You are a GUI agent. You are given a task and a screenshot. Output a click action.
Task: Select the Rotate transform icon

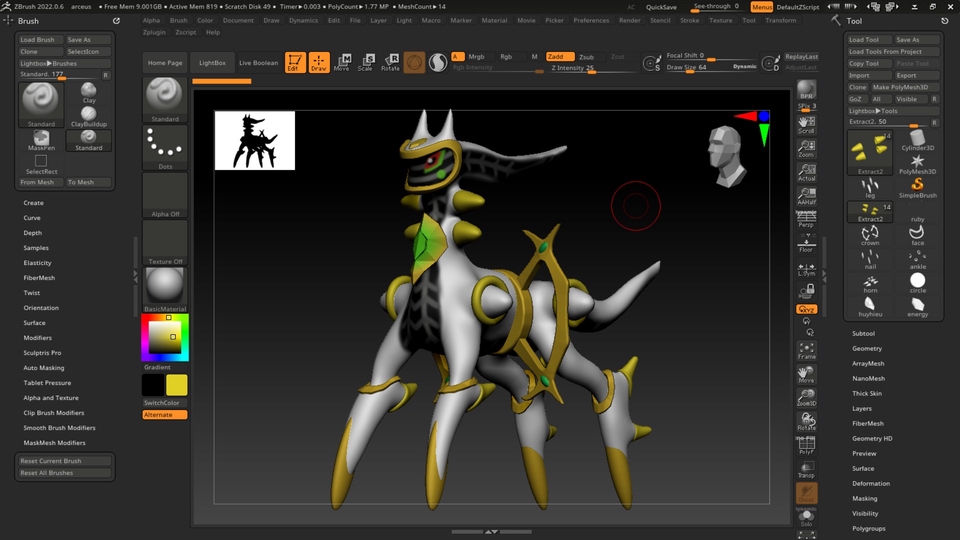(x=390, y=62)
